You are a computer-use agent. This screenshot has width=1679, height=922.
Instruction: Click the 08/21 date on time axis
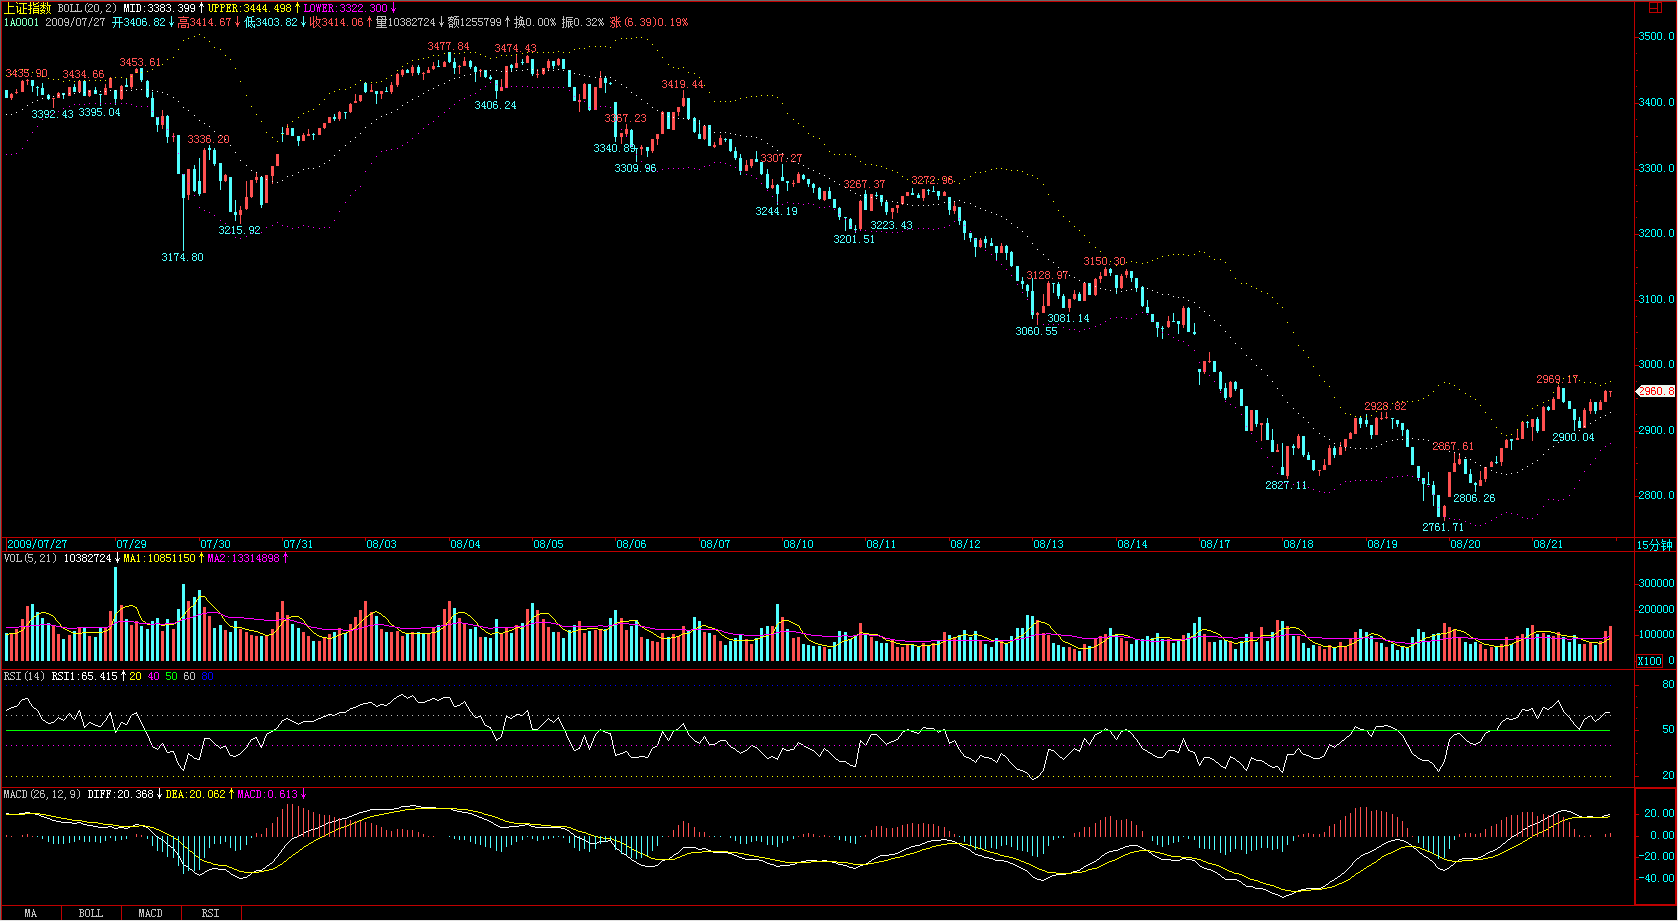click(x=1548, y=545)
